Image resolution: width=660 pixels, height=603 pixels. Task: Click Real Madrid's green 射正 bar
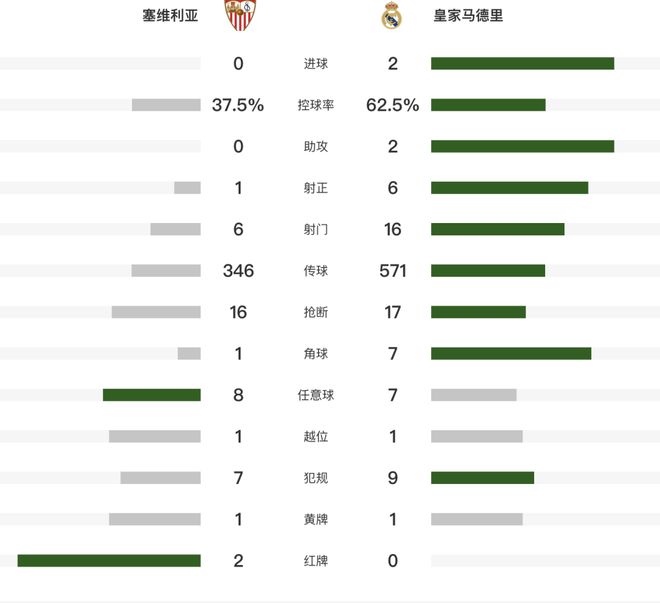tap(509, 188)
